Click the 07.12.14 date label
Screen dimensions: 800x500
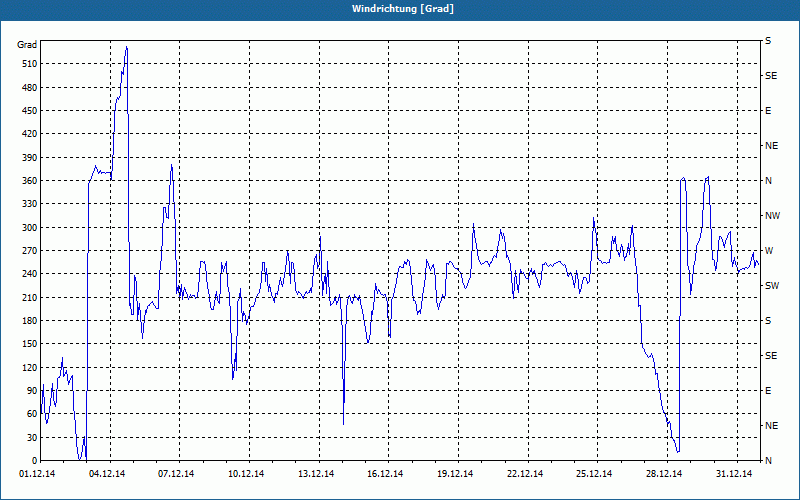pos(177,474)
